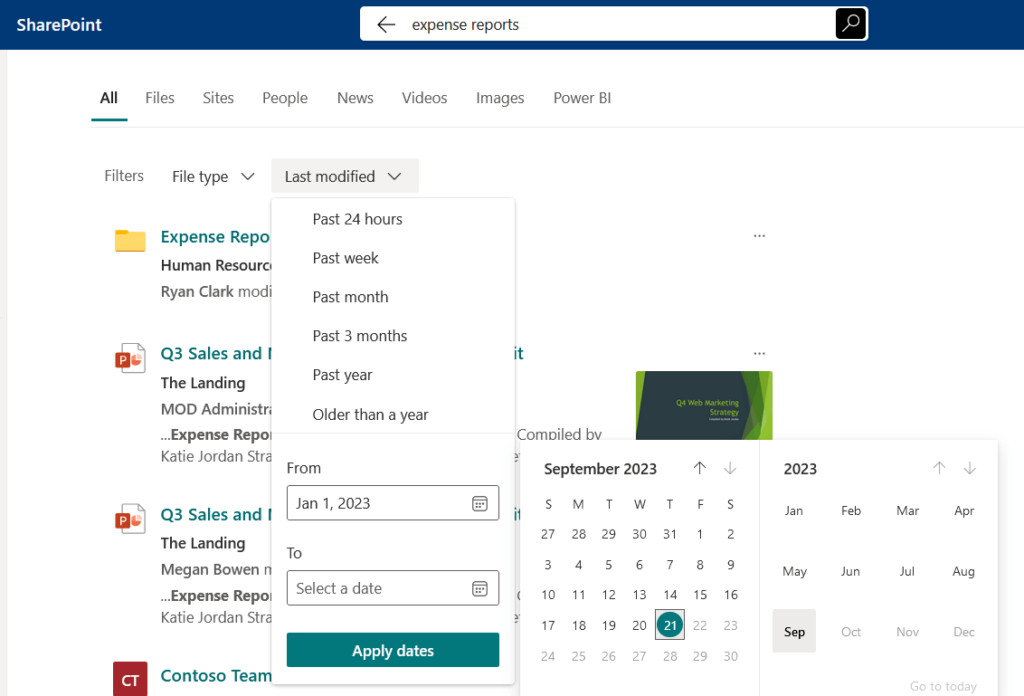Click the Megan Bowen Q3 Sales PowerPoint icon
The height and width of the screenshot is (696, 1024).
[130, 519]
